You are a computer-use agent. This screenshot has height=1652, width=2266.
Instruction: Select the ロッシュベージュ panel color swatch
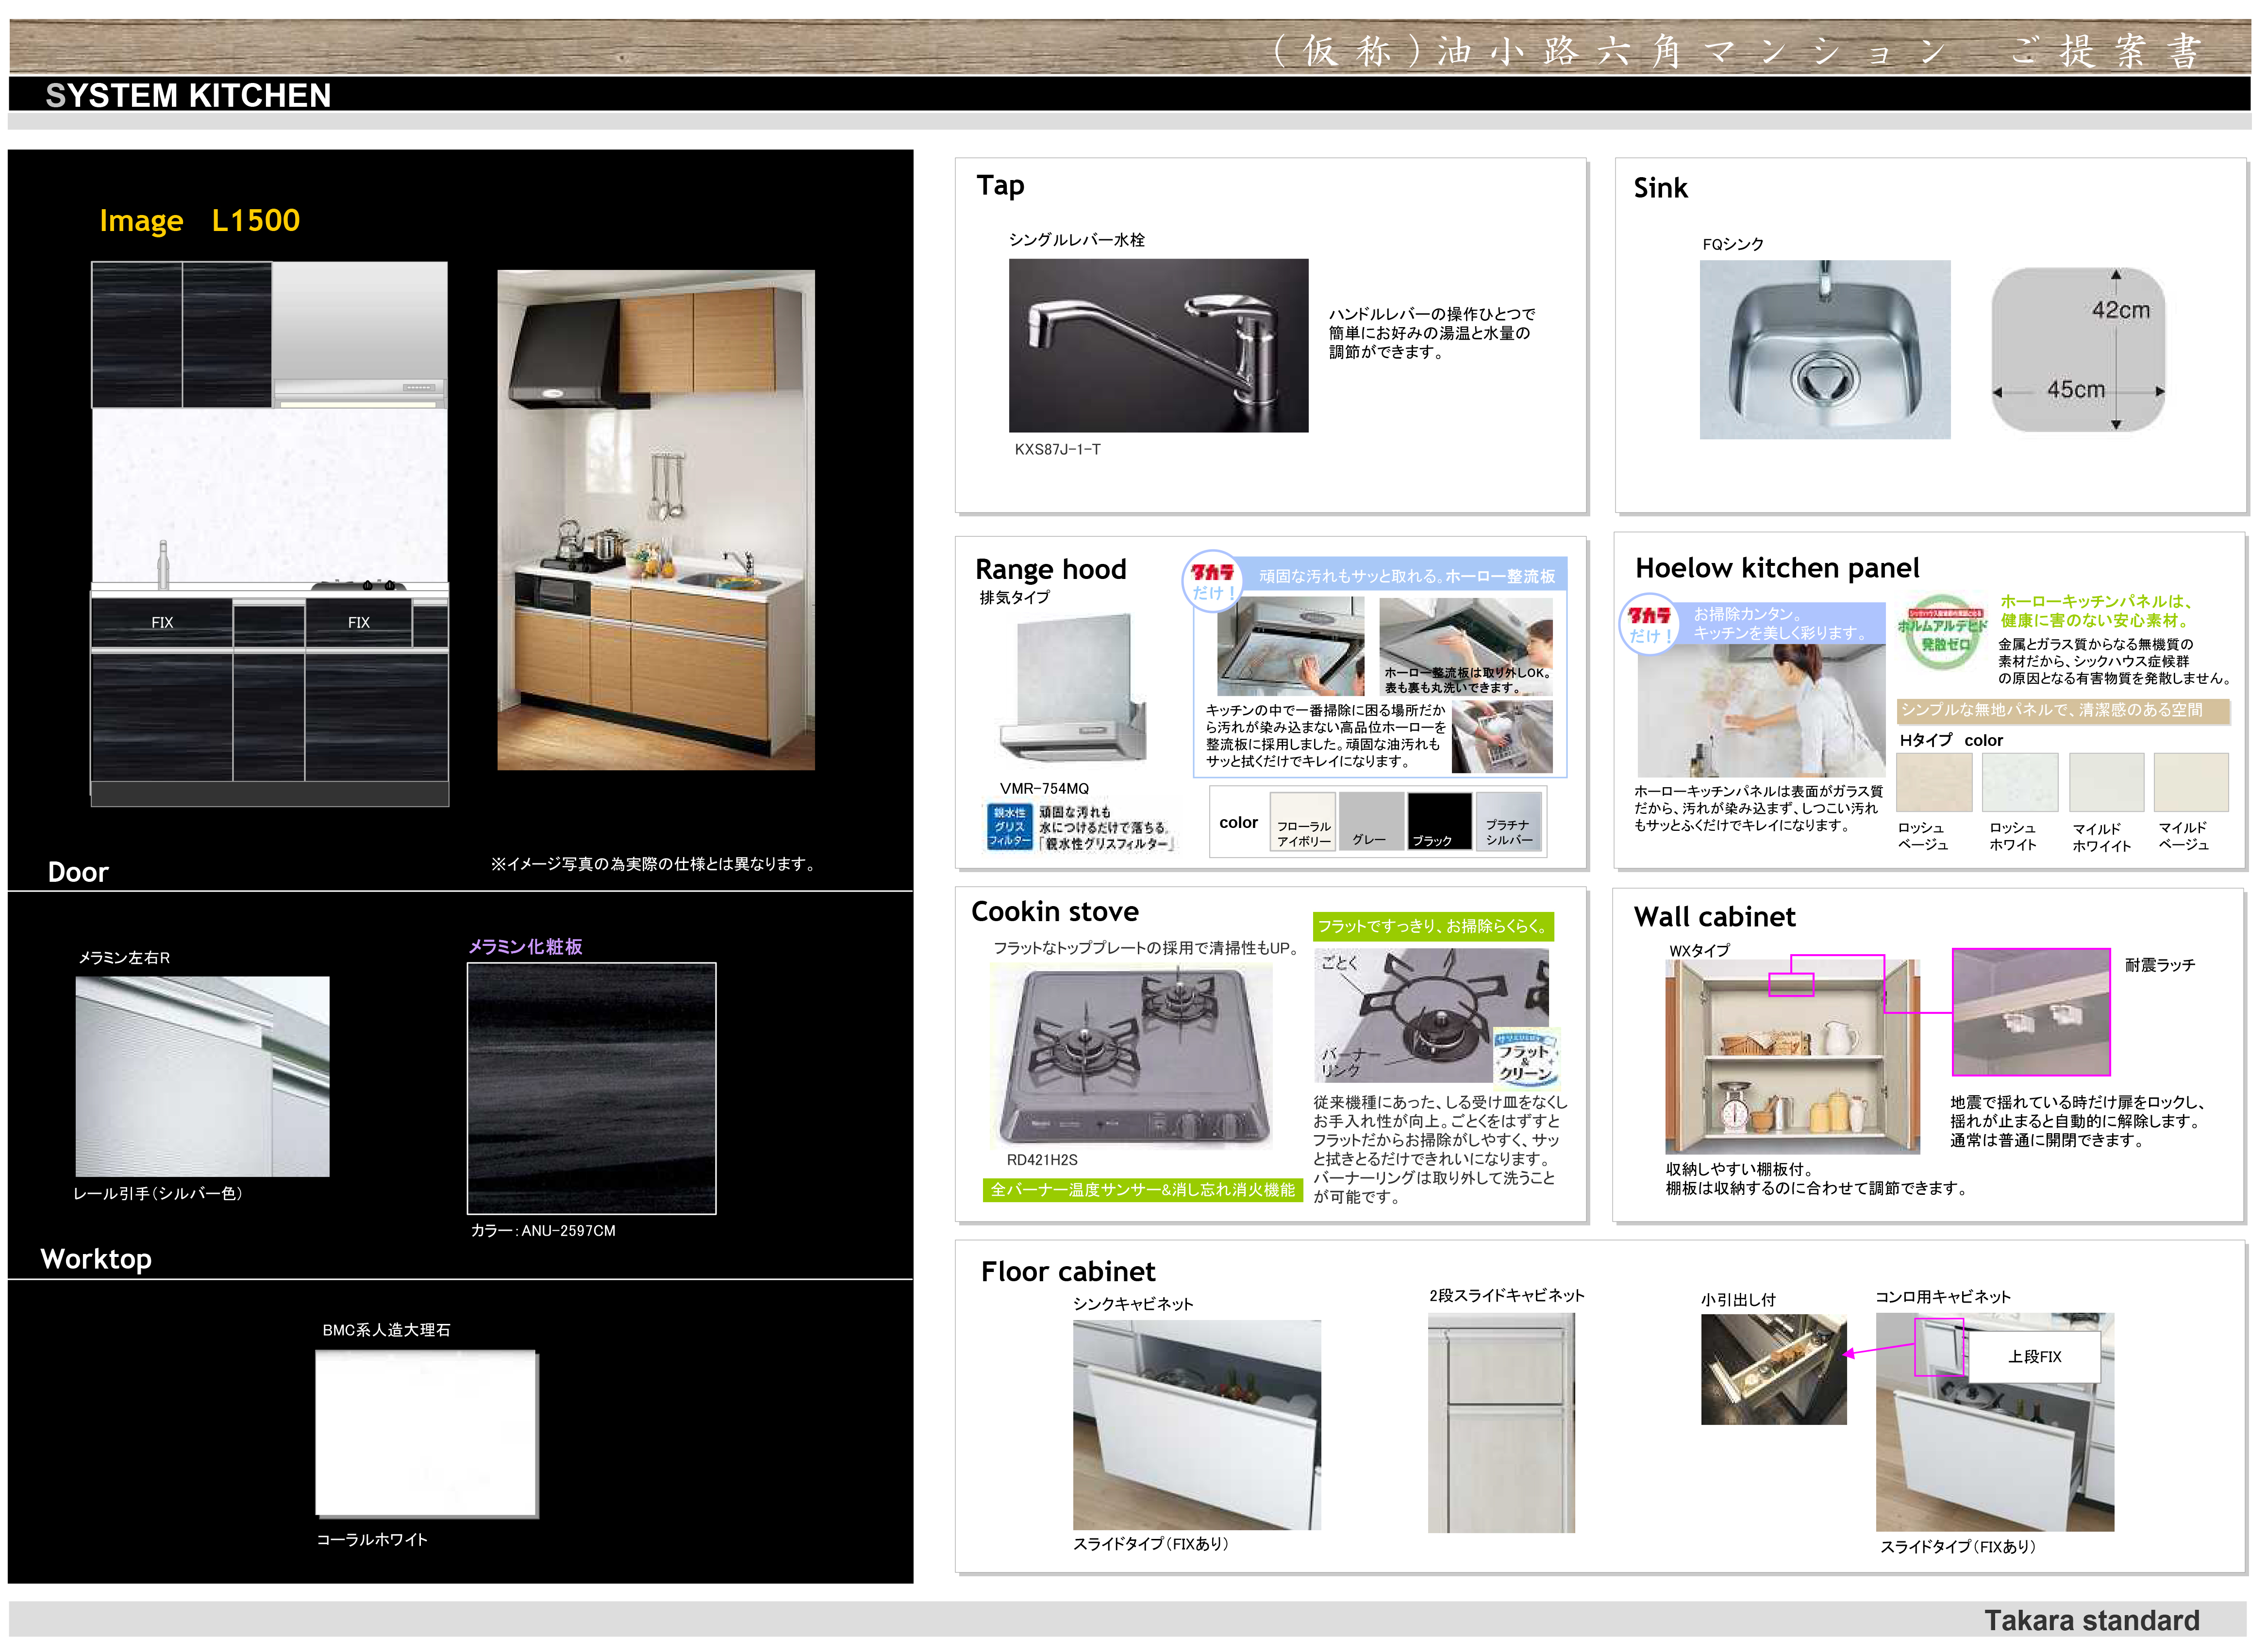[x=1933, y=782]
